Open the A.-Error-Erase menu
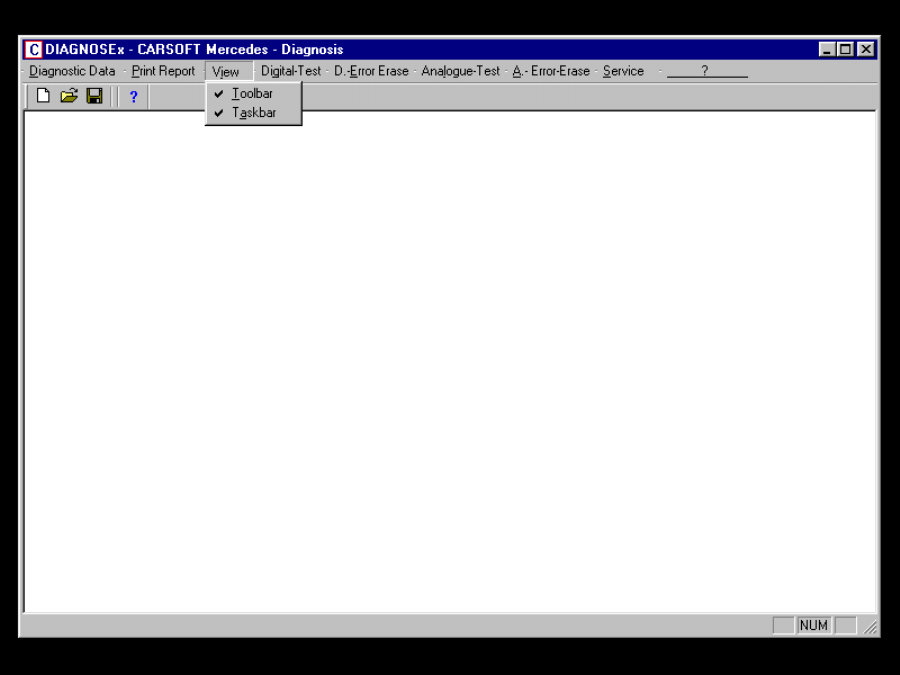The image size is (900, 675). (x=551, y=70)
